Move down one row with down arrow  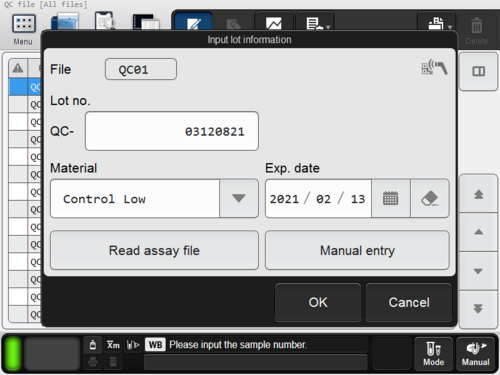point(478,271)
